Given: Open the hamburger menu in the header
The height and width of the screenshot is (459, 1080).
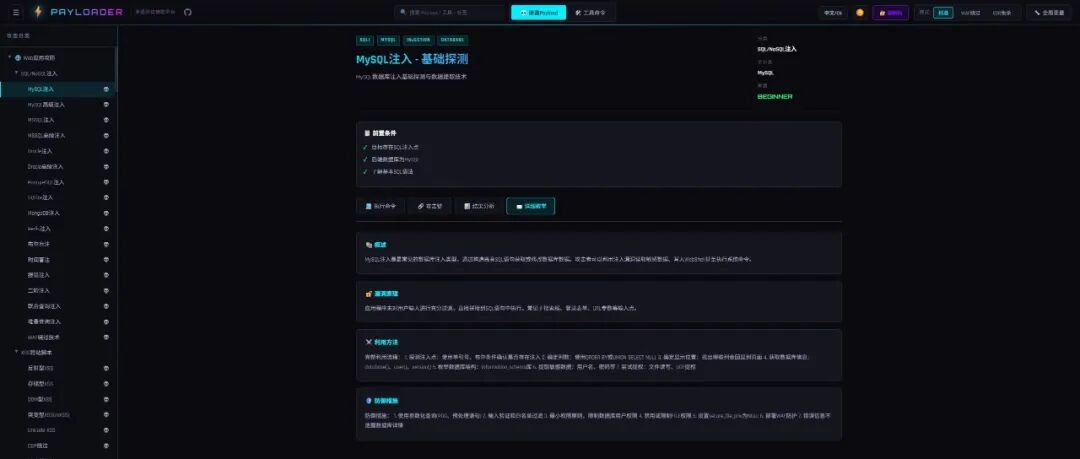Looking at the screenshot, I should 17,12.
